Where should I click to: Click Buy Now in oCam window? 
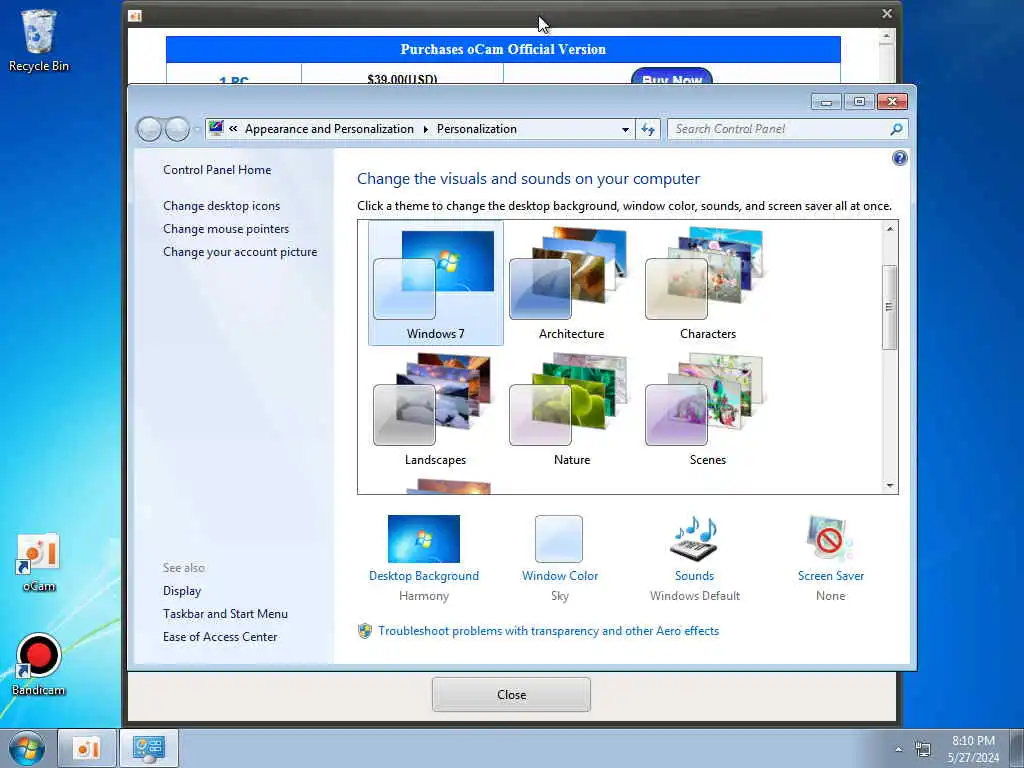coord(672,76)
